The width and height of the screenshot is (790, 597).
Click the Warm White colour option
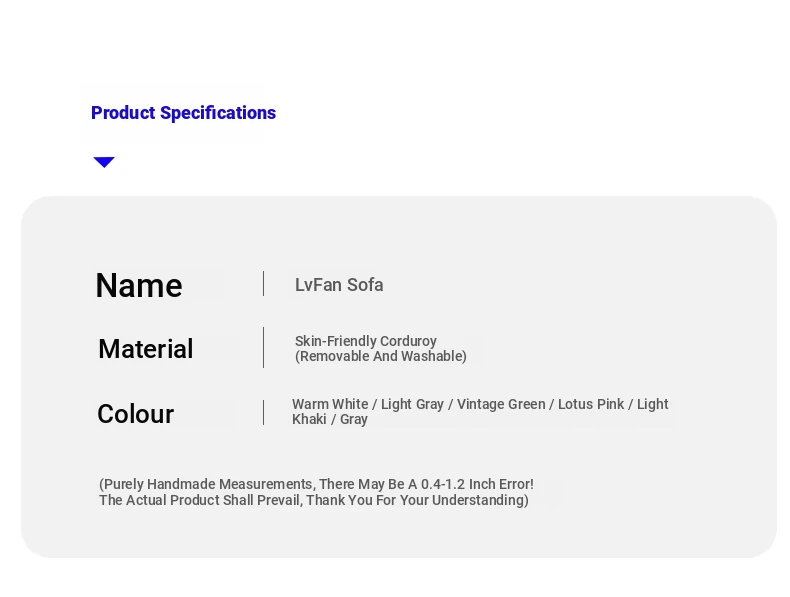(x=330, y=404)
